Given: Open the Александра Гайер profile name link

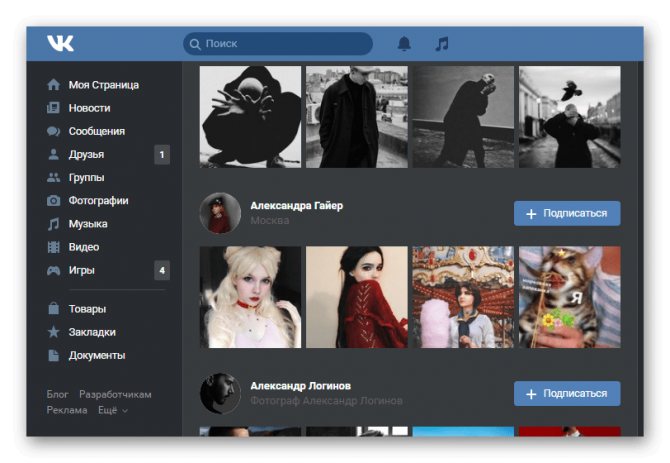Looking at the screenshot, I should pos(297,205).
